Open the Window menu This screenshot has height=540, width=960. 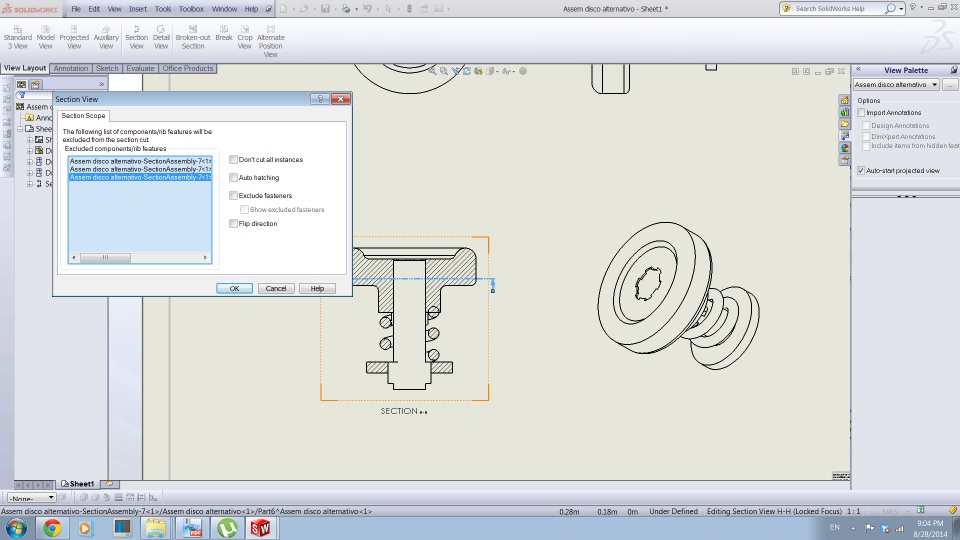coord(224,9)
